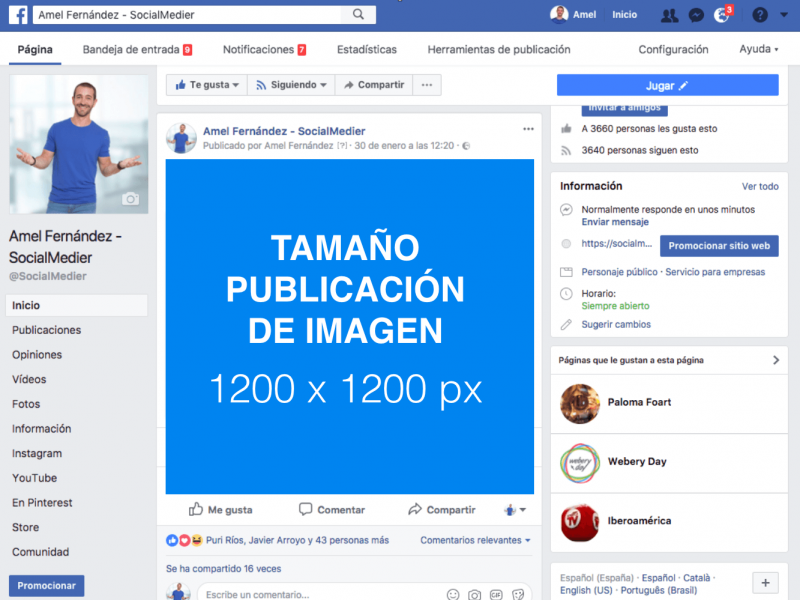Open the post reactions list
Image resolution: width=800 pixels, height=600 pixels.
[277, 540]
